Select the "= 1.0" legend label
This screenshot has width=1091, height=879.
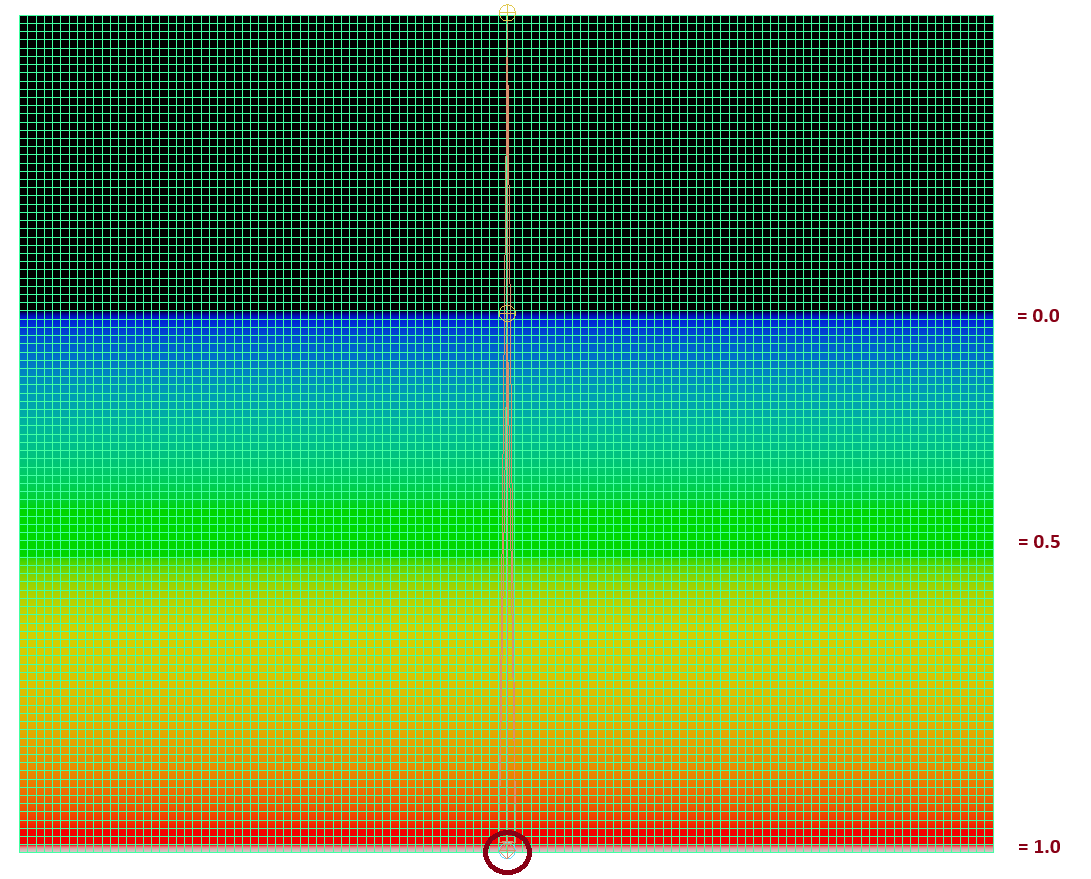point(1038,847)
